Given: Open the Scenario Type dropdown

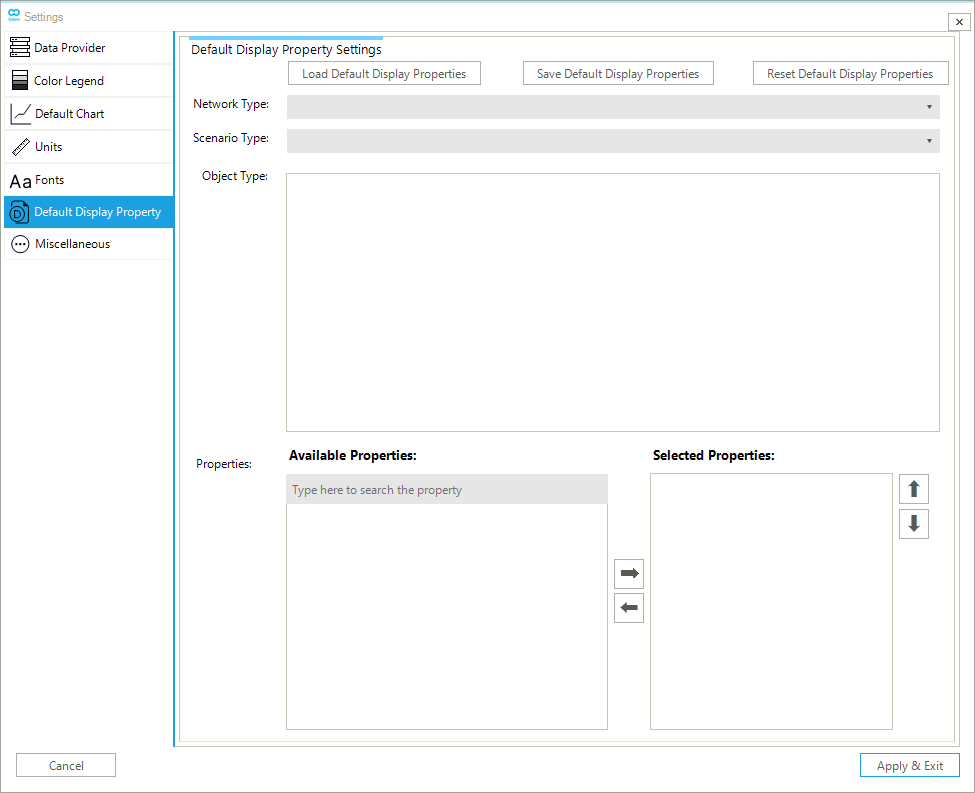Looking at the screenshot, I should click(612, 140).
